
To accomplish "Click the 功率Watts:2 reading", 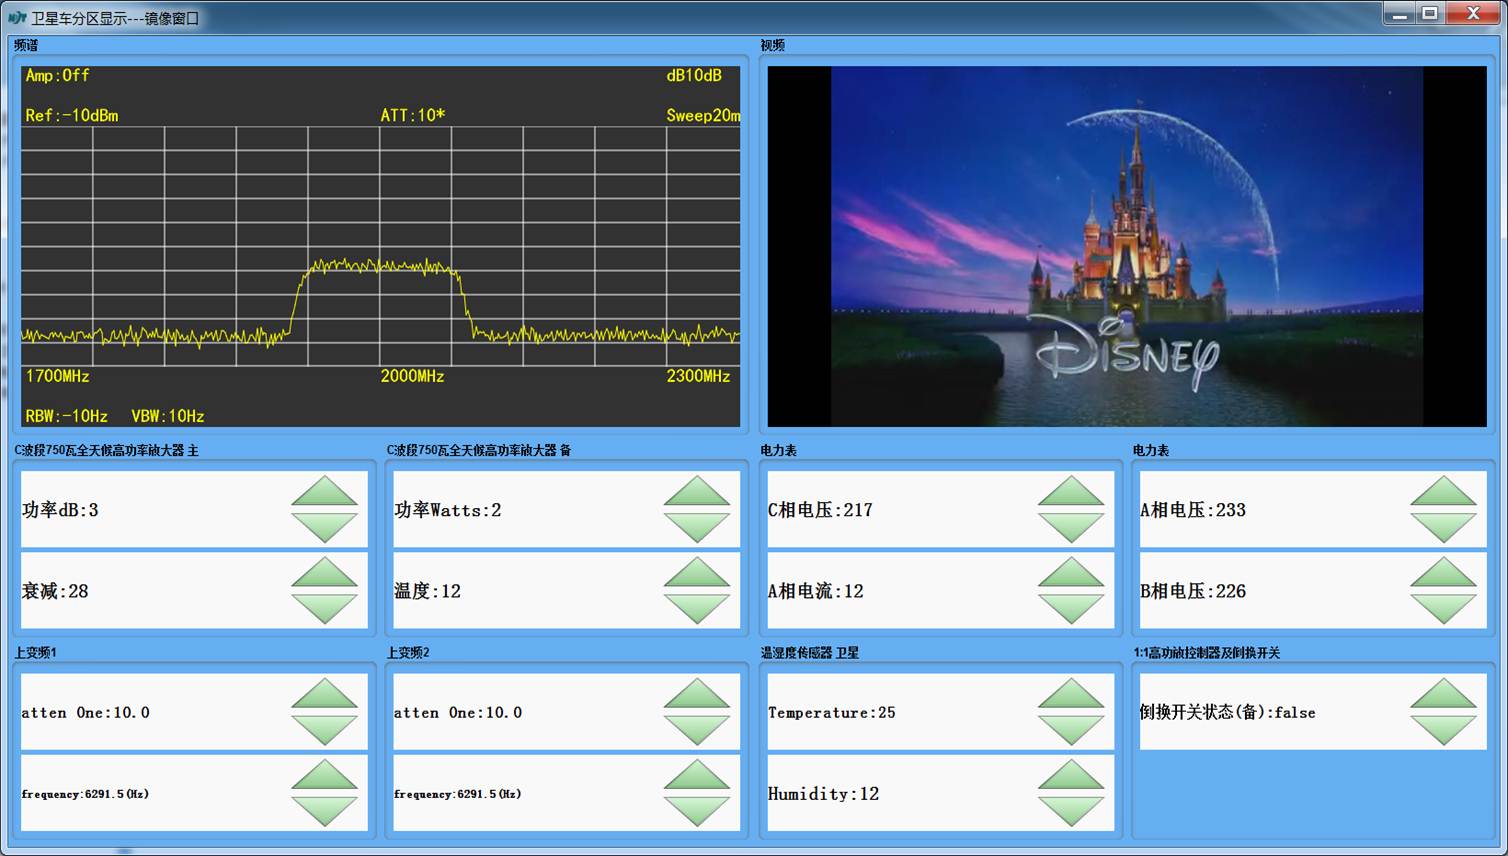I will click(x=448, y=510).
